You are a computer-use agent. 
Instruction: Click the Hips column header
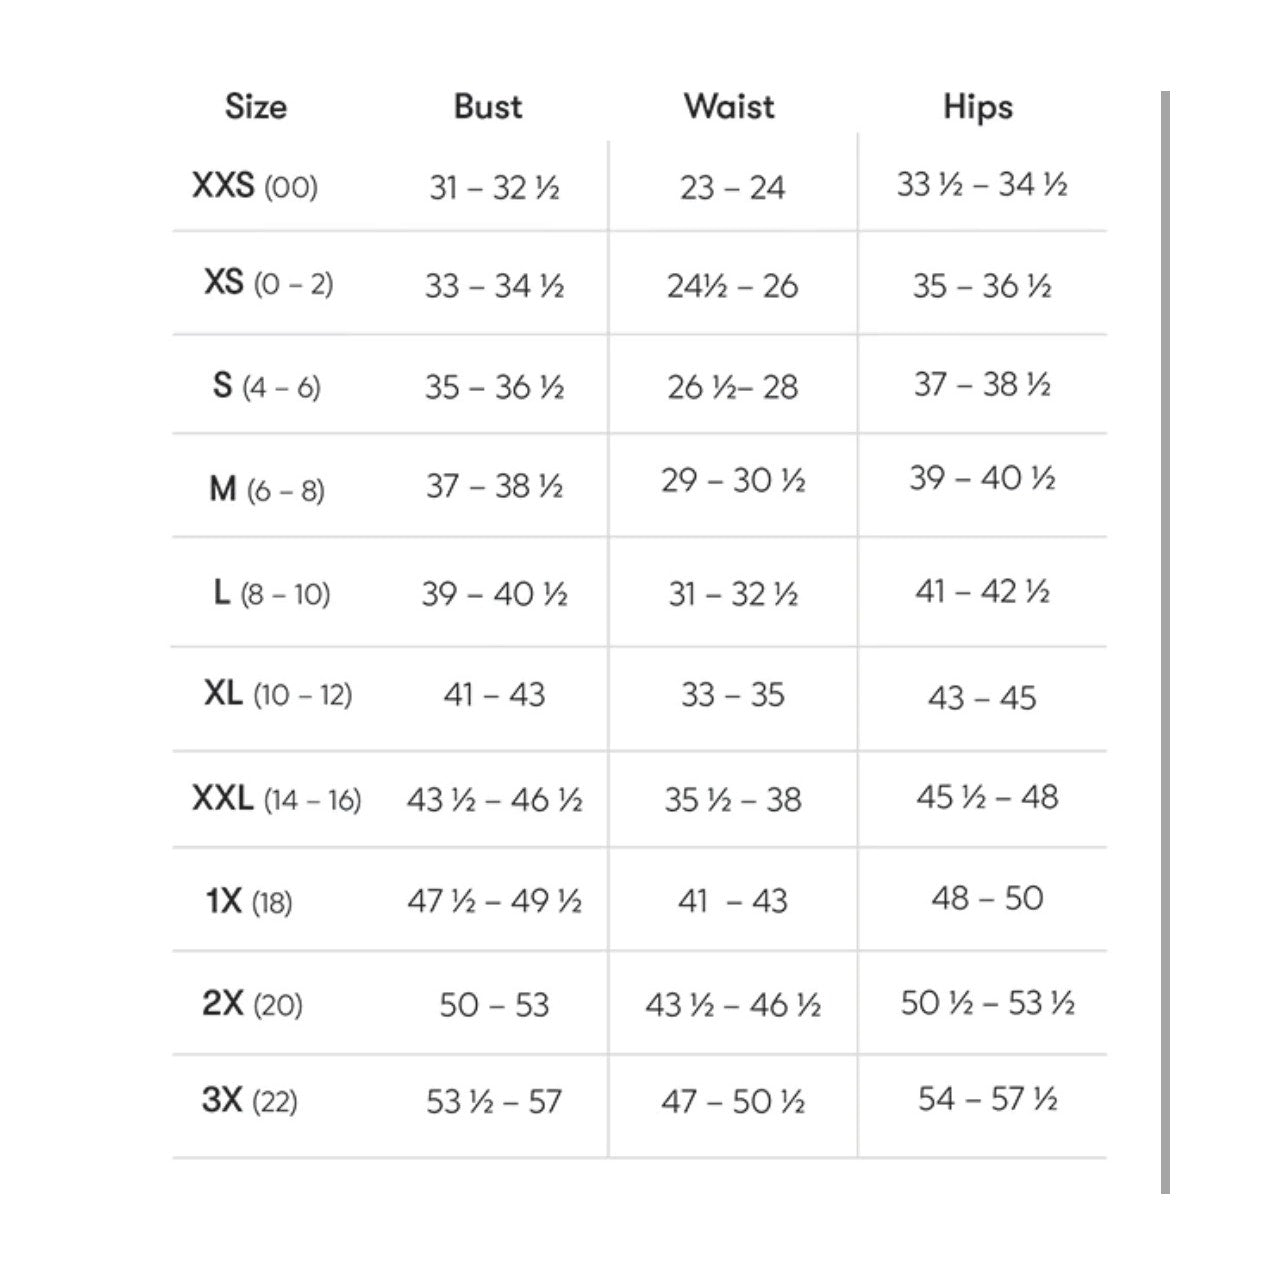tap(978, 107)
